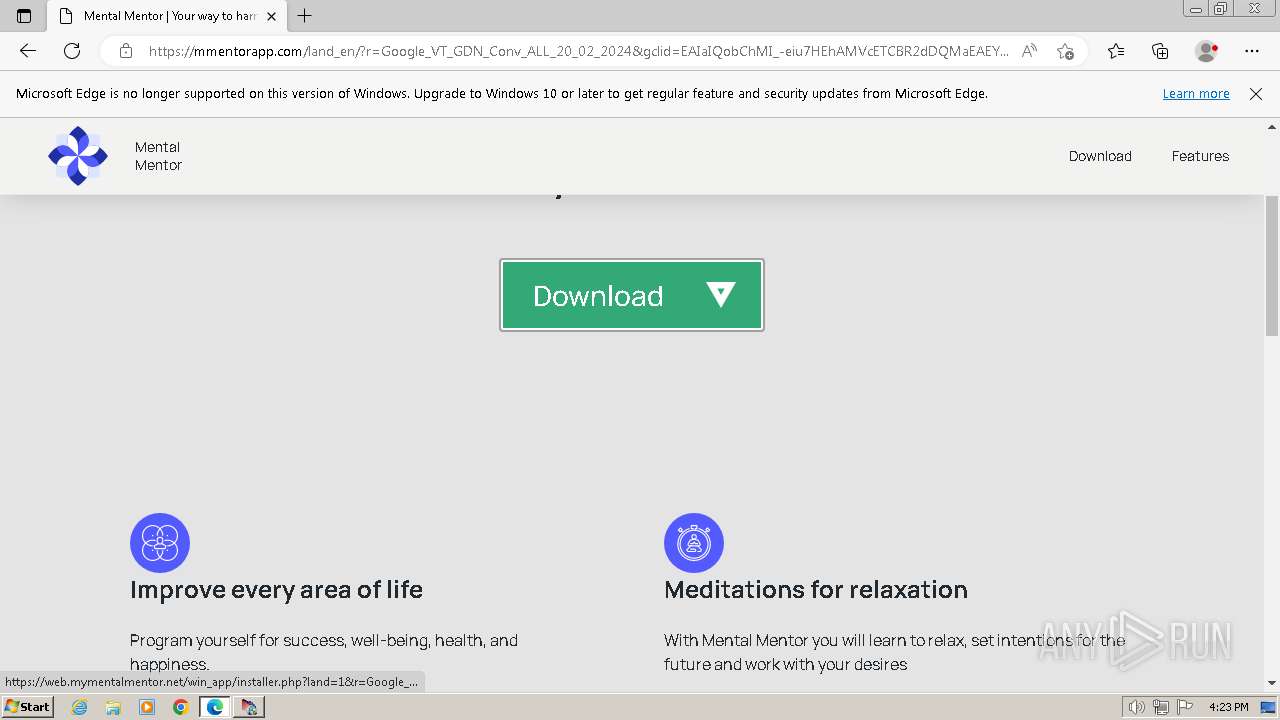Dismiss the Edge unsupported notification bar
1280x720 pixels.
tap(1256, 94)
